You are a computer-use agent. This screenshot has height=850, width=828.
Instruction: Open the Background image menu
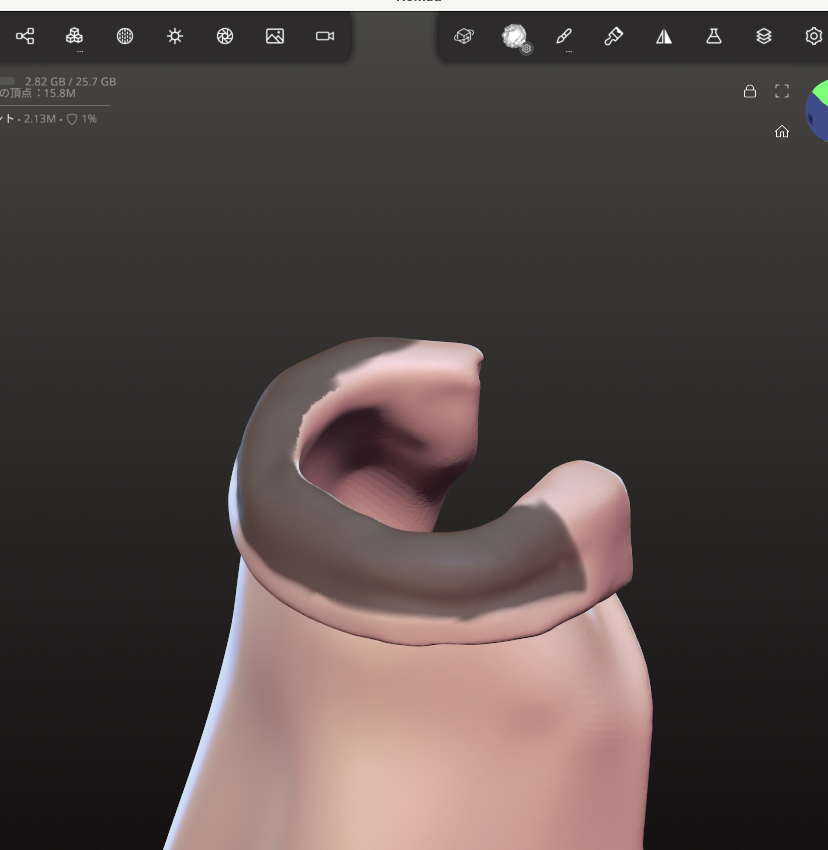point(275,36)
